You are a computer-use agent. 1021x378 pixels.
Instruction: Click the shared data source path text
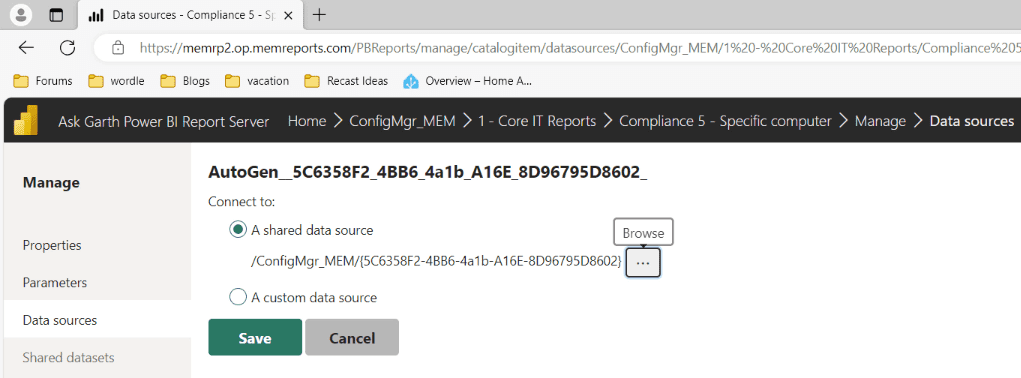click(436, 262)
